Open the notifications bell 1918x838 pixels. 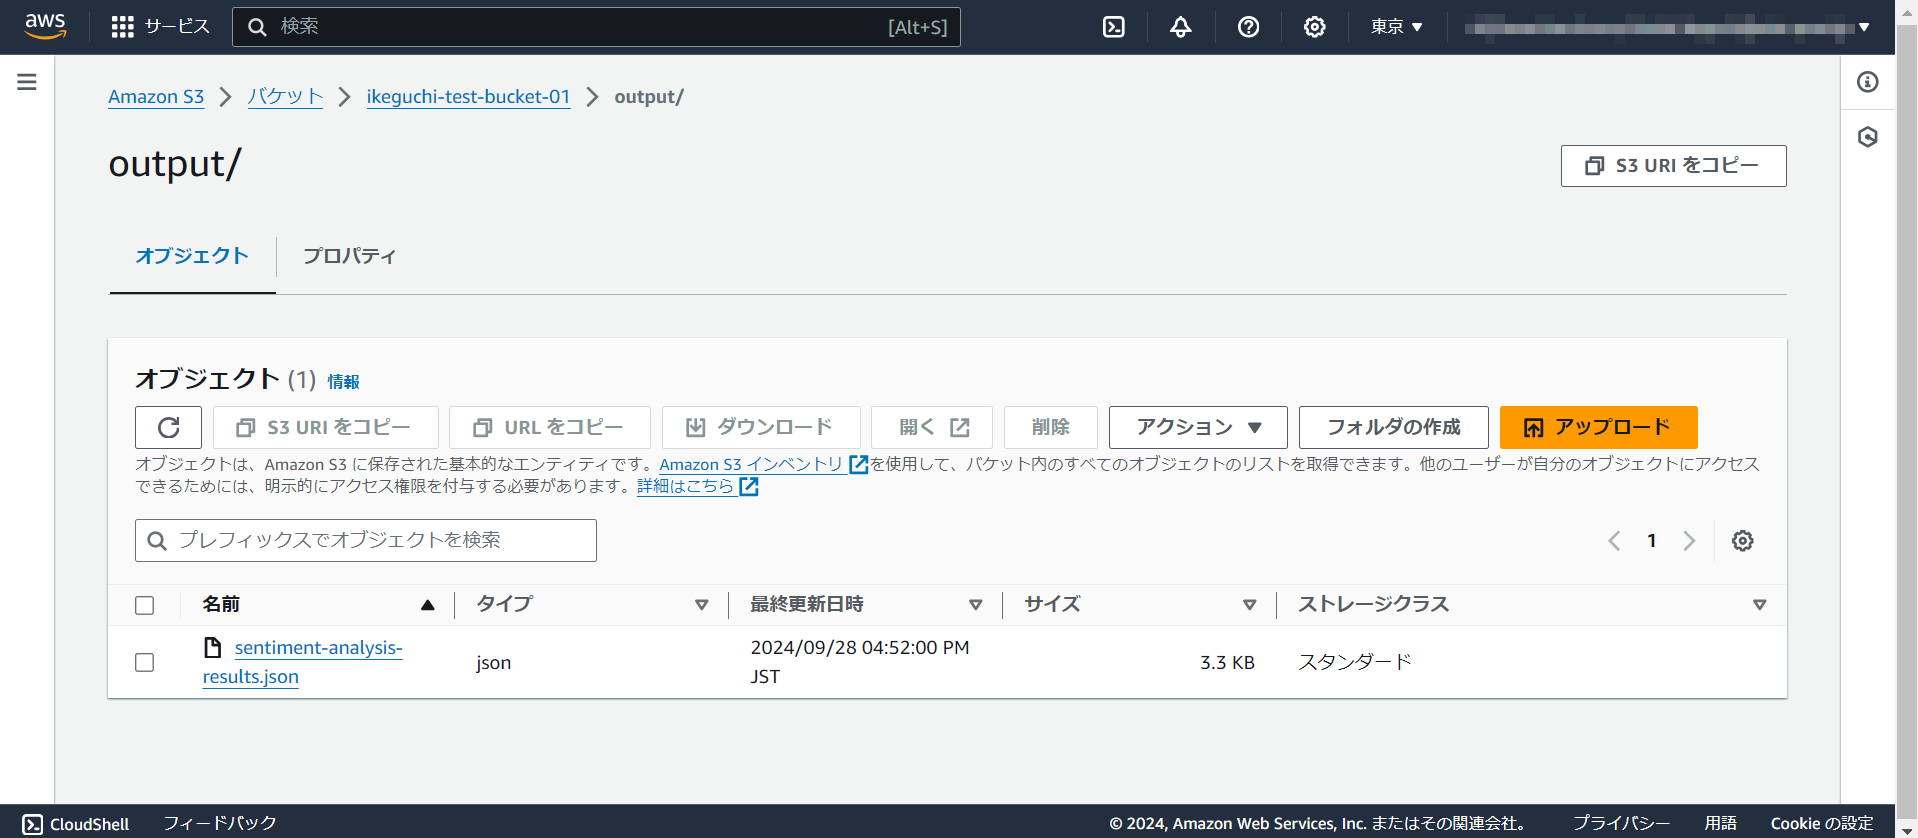tap(1181, 27)
